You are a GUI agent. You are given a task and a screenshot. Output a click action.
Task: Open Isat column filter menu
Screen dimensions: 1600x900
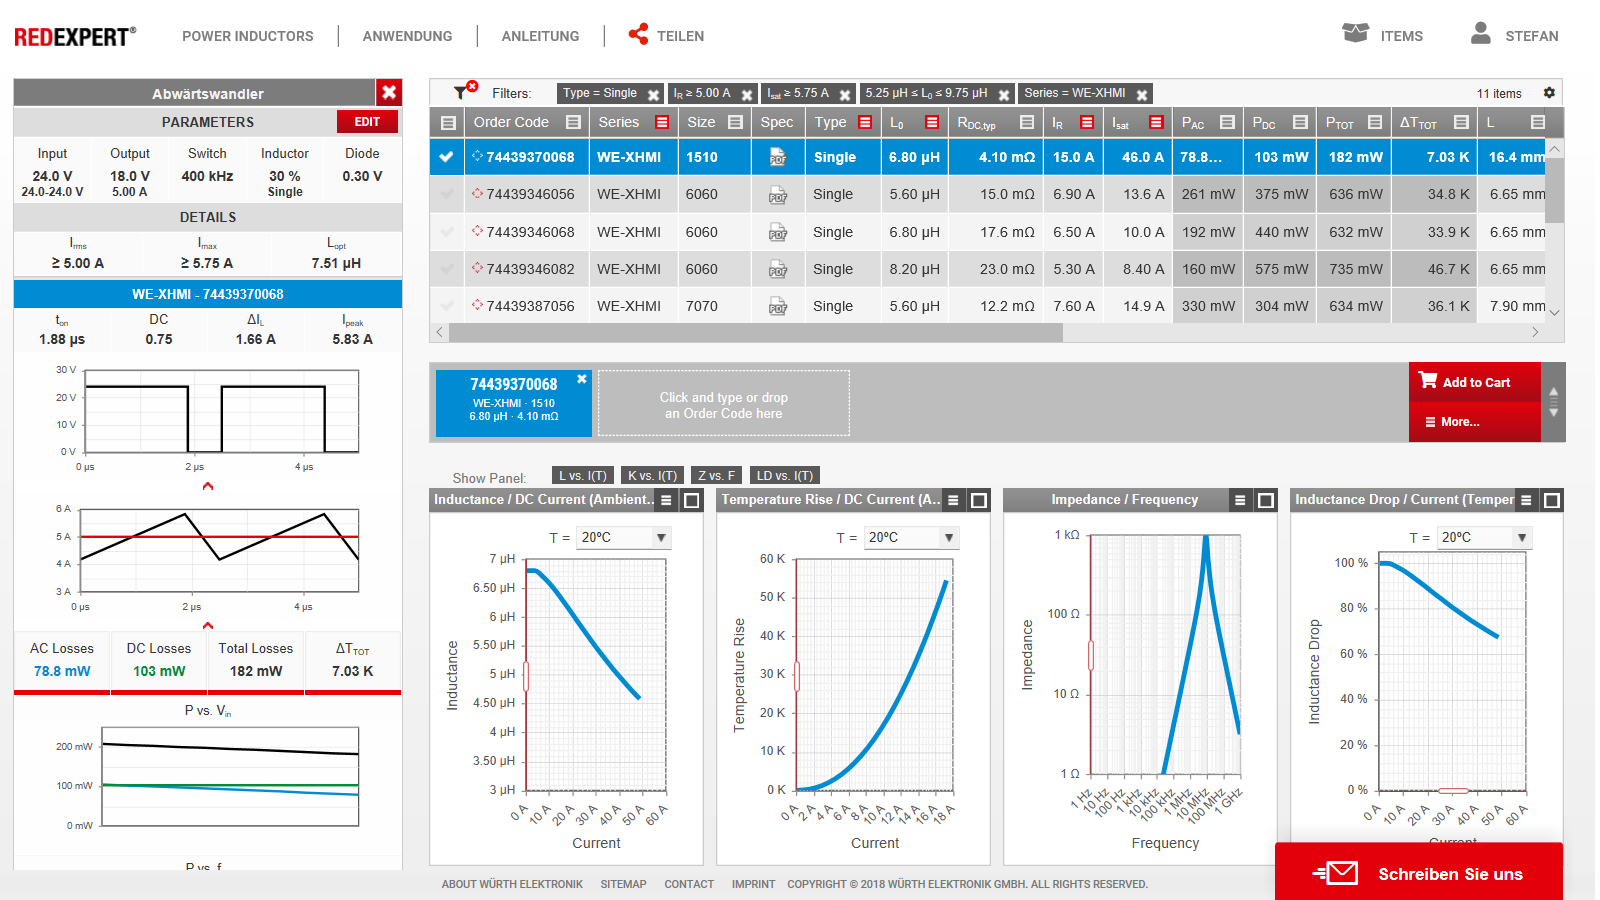click(x=1156, y=122)
